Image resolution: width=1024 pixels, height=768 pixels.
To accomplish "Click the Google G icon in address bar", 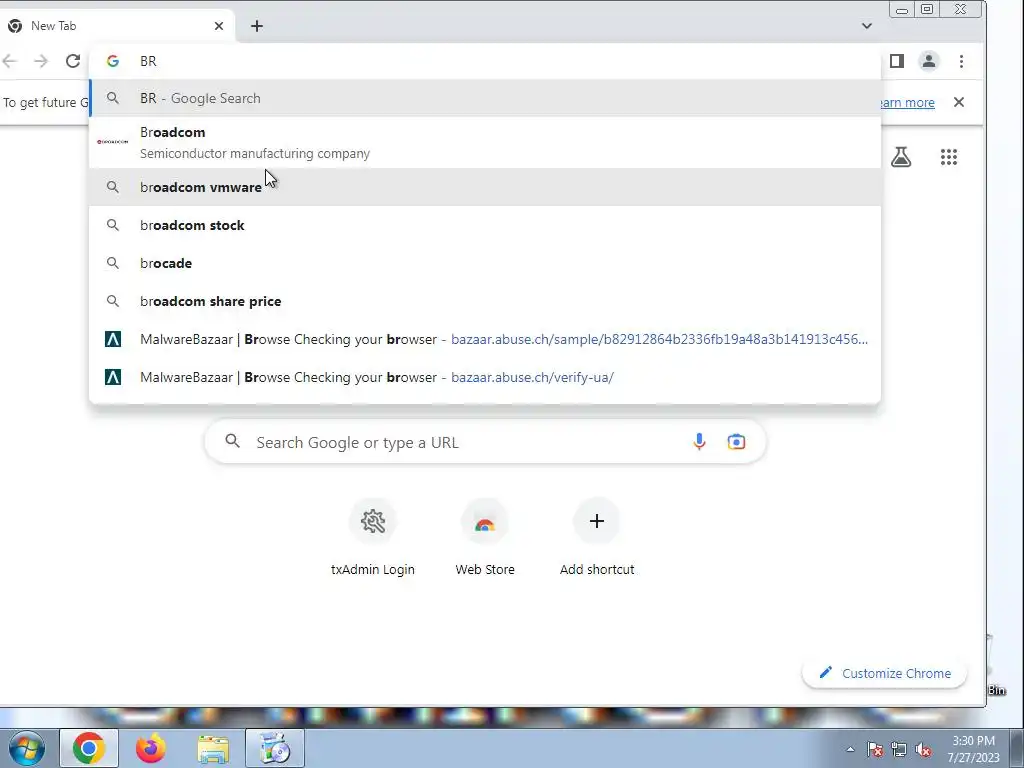I will (113, 61).
